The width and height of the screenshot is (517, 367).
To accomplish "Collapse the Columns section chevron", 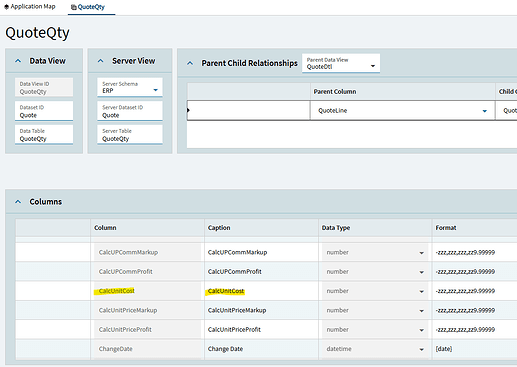I will click(x=18, y=202).
